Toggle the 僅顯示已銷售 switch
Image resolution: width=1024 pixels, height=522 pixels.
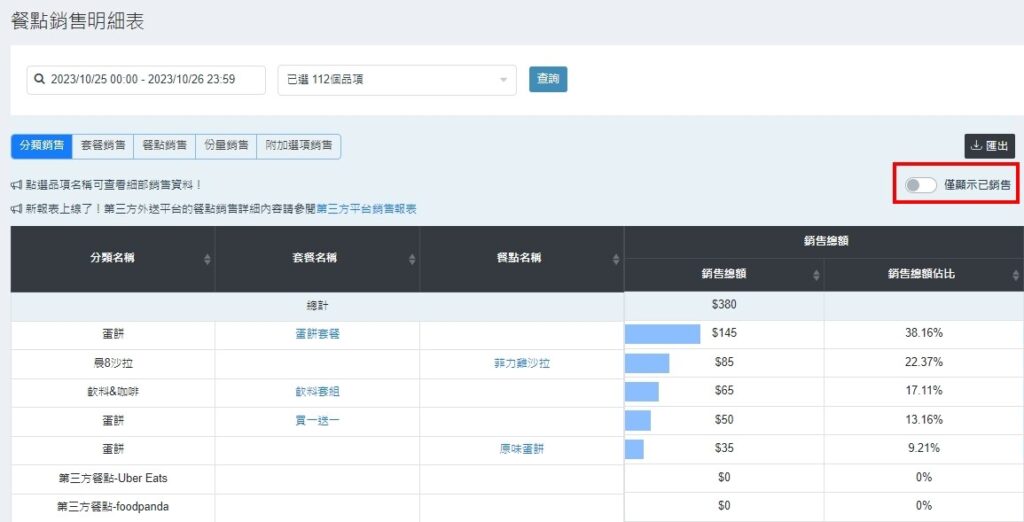[920, 185]
